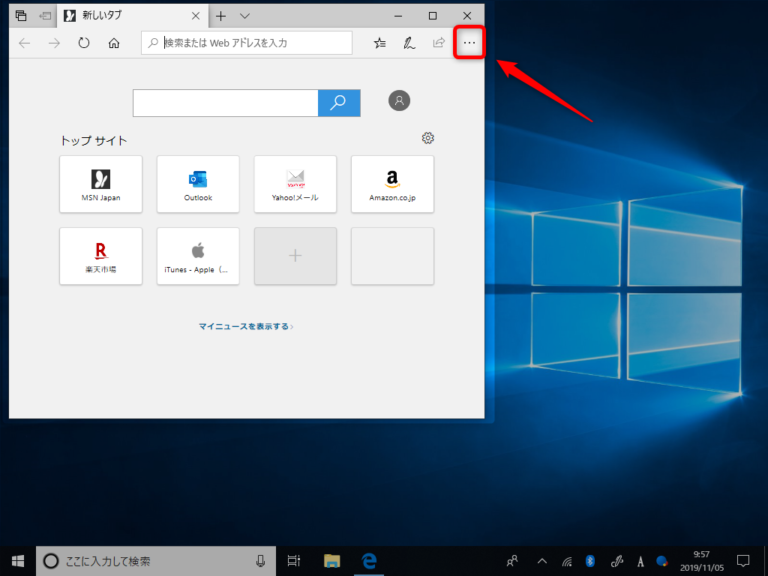Go to the Home page icon
The width and height of the screenshot is (768, 576).
point(114,43)
